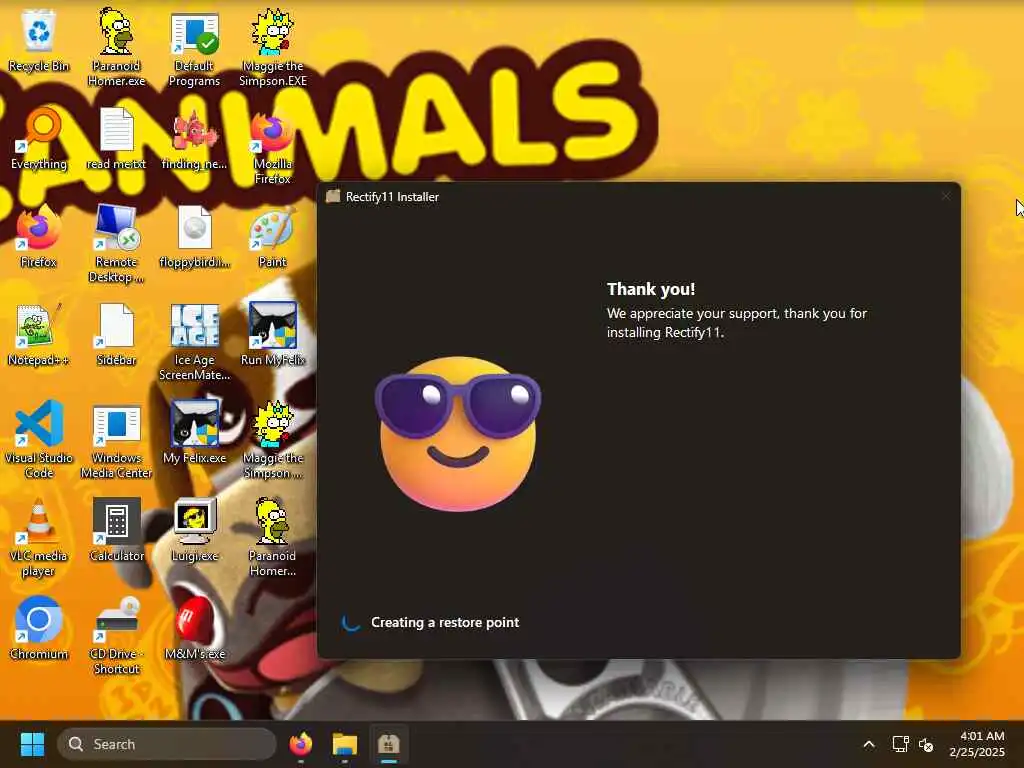Select the CD Drive - Shortcut icon
This screenshot has width=1024, height=768.
click(x=116, y=635)
